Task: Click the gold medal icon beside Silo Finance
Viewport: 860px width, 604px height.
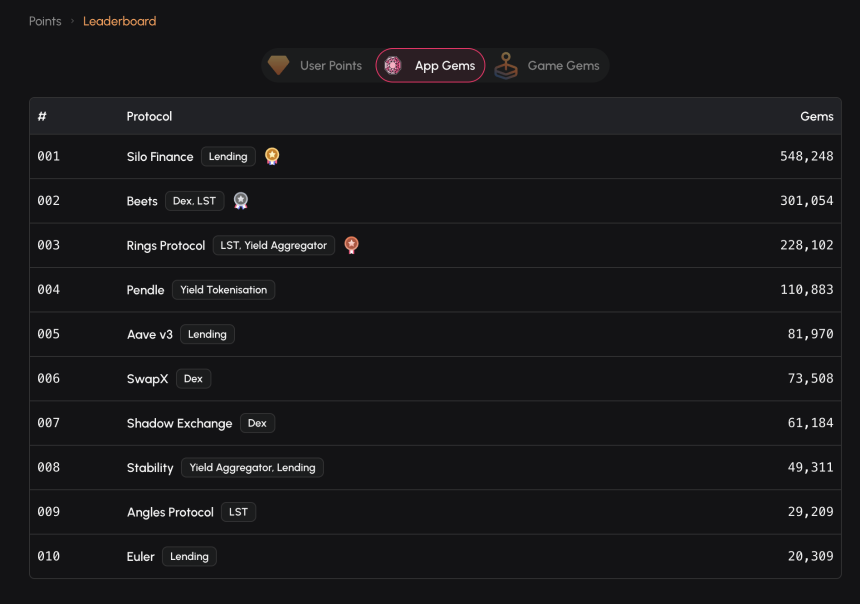Action: 272,156
